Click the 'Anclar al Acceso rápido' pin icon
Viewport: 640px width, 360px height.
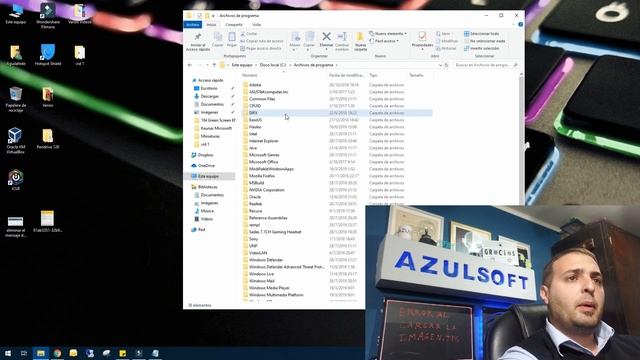[198, 37]
